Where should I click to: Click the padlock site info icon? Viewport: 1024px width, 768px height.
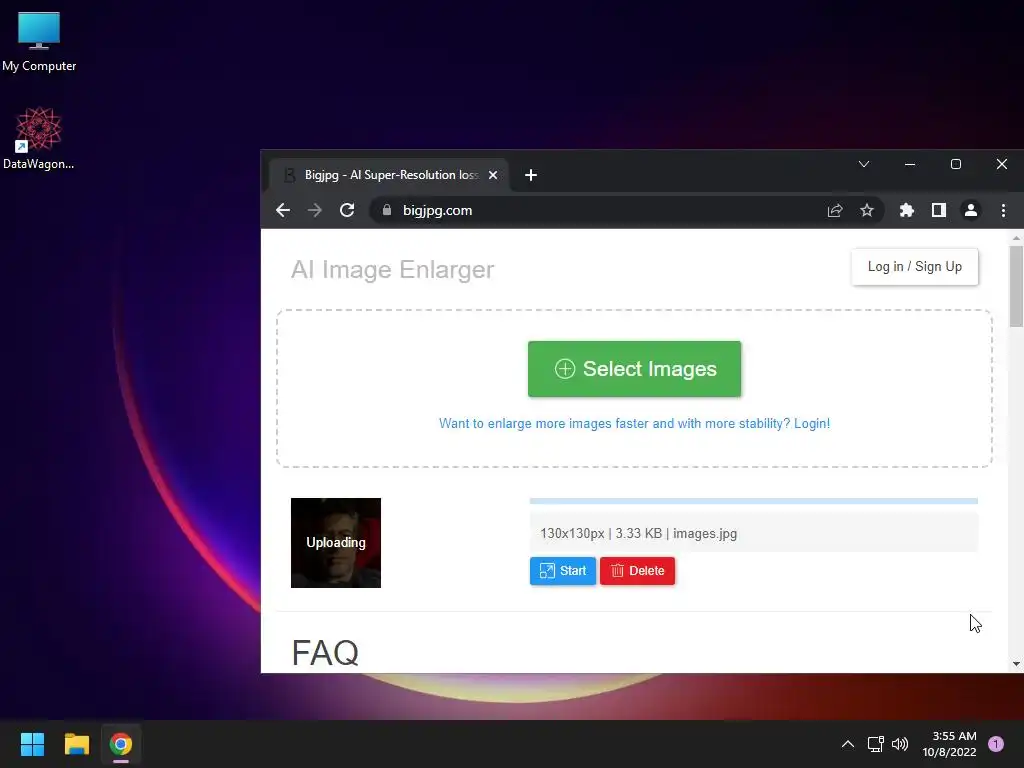pyautogui.click(x=387, y=210)
